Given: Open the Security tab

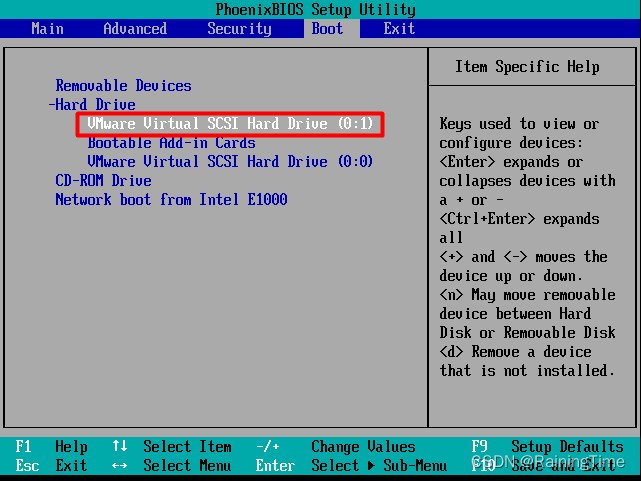Looking at the screenshot, I should pos(239,29).
